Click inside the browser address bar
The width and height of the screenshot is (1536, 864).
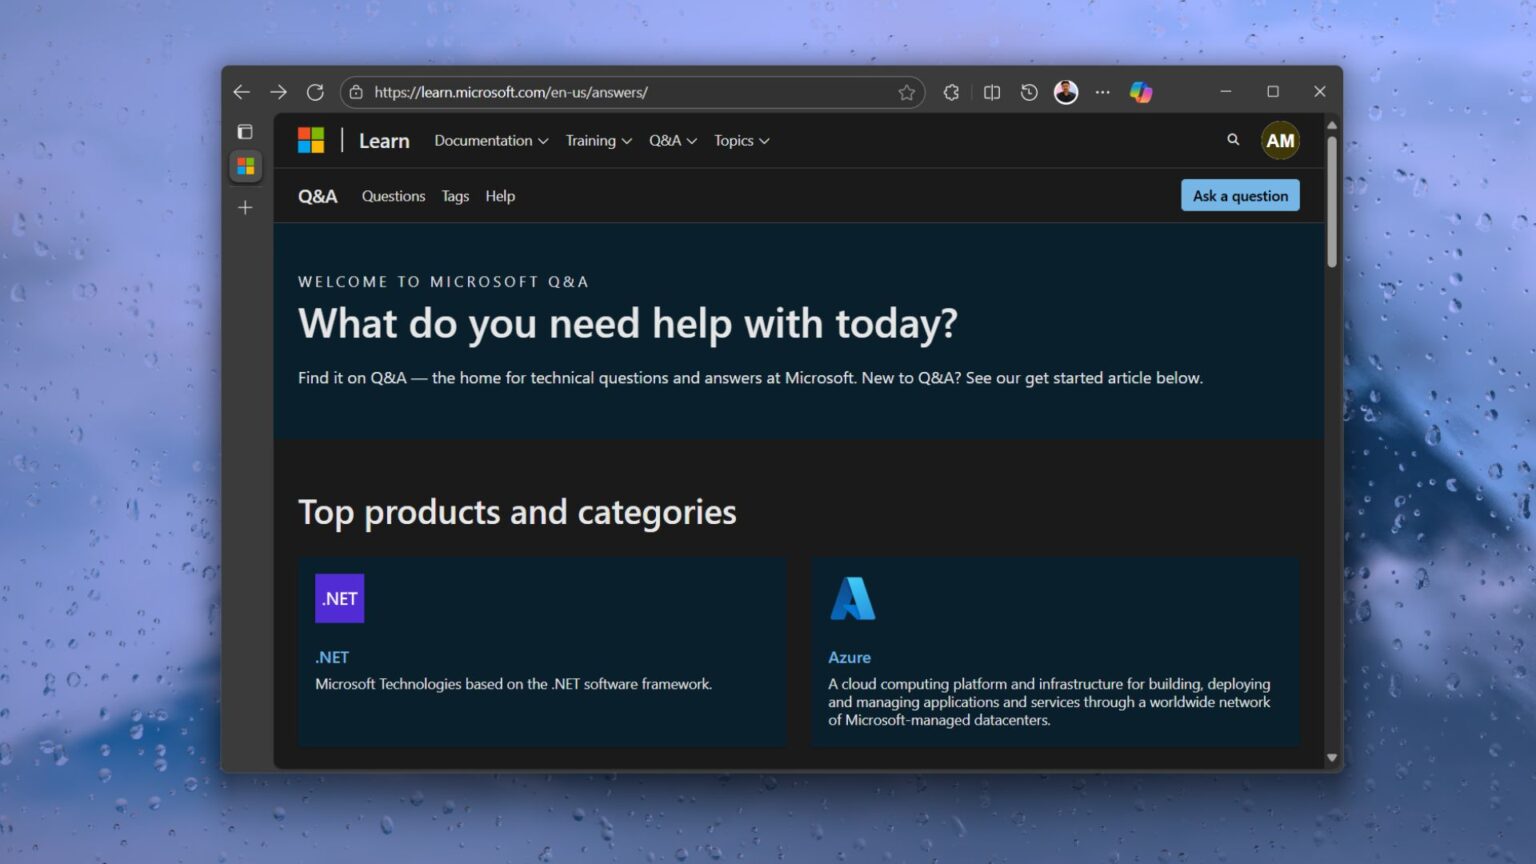tap(600, 92)
